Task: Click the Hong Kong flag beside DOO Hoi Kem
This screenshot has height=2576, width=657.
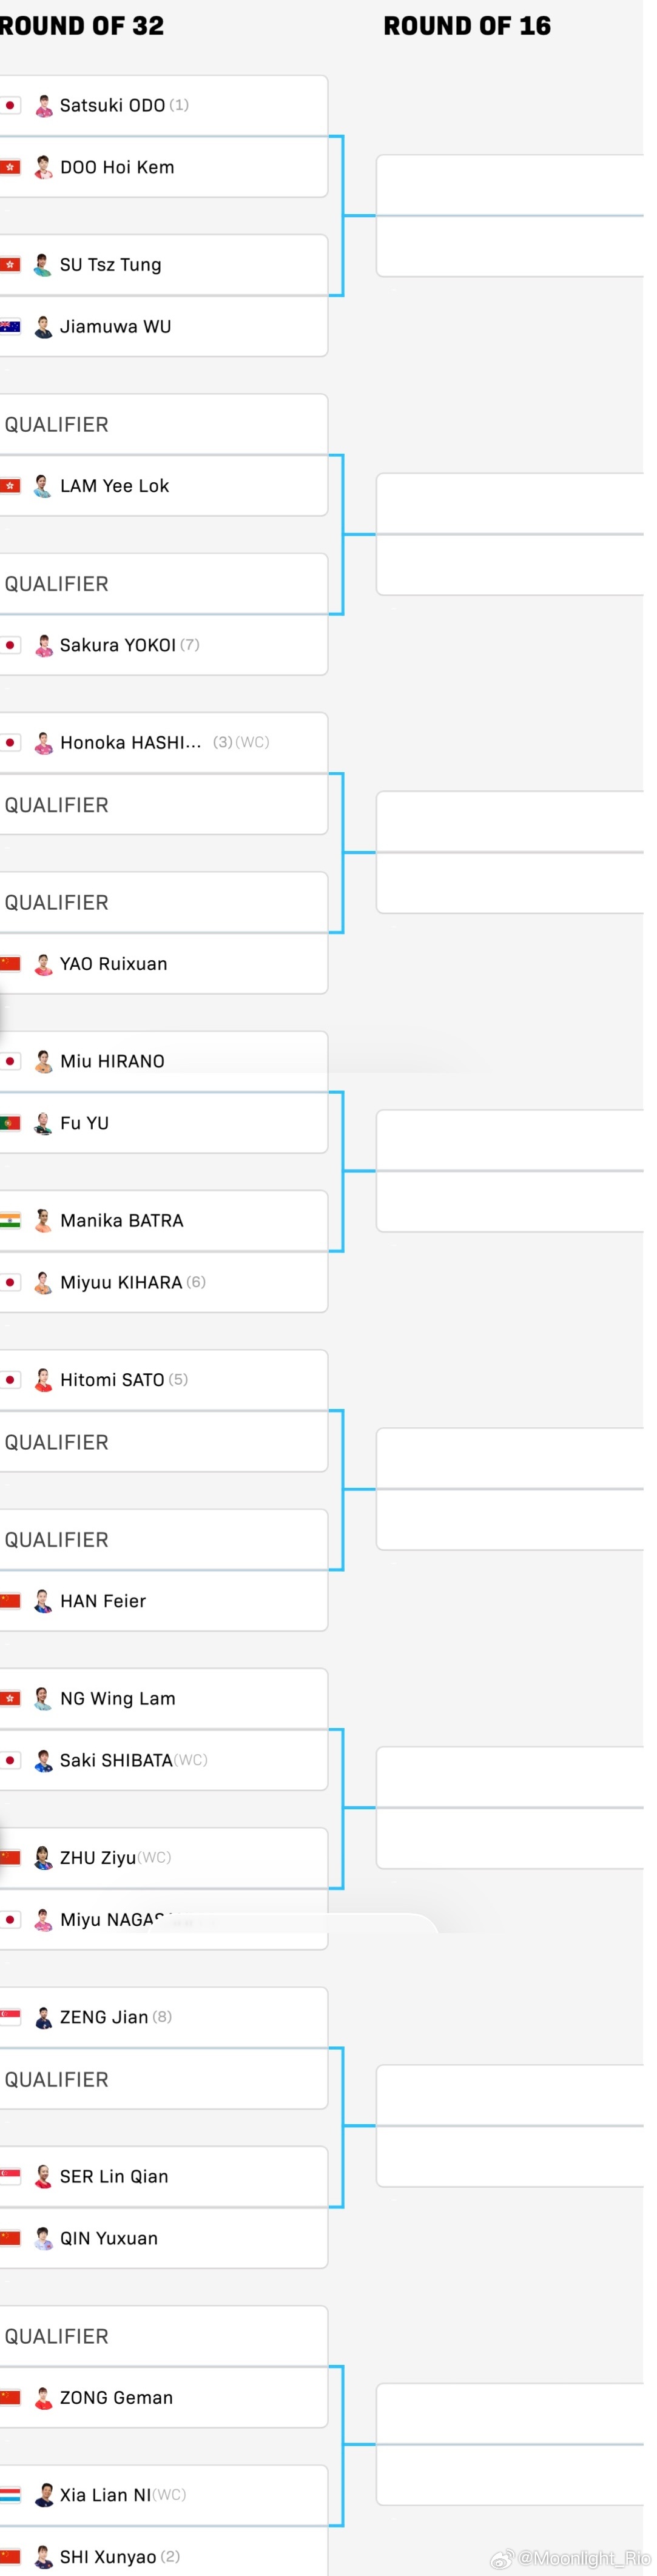Action: 10,167
